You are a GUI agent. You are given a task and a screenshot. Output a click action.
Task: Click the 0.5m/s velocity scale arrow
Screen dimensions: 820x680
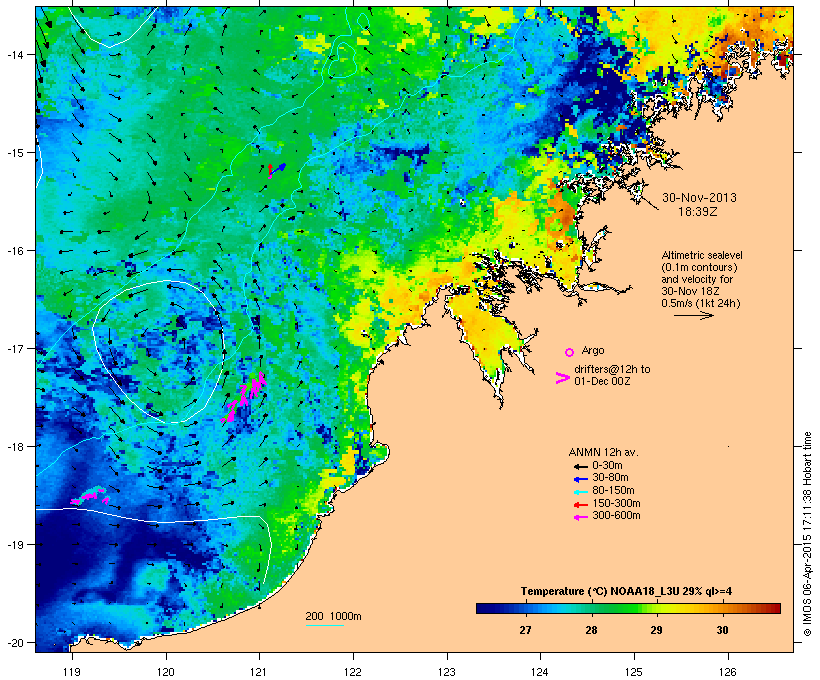(693, 315)
